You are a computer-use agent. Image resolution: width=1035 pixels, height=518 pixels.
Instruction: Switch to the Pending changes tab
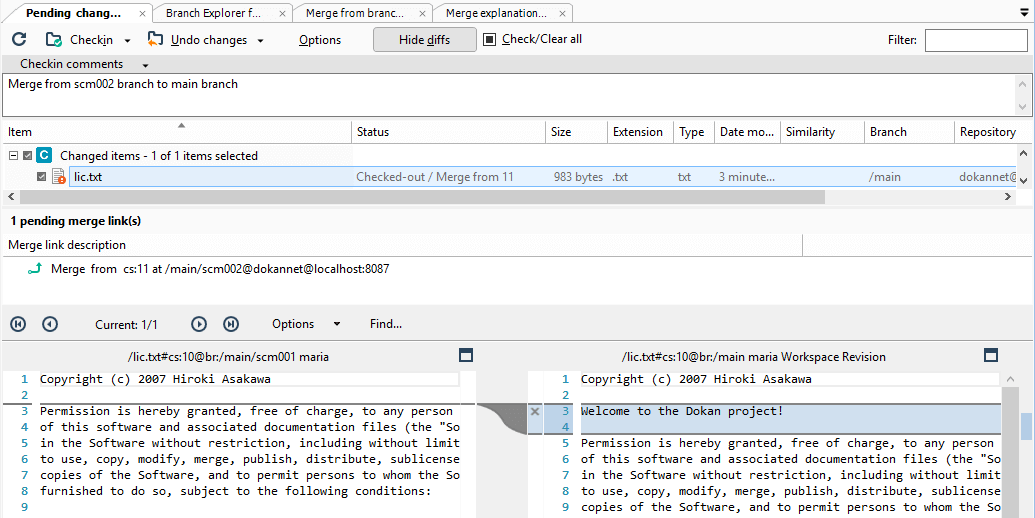73,13
